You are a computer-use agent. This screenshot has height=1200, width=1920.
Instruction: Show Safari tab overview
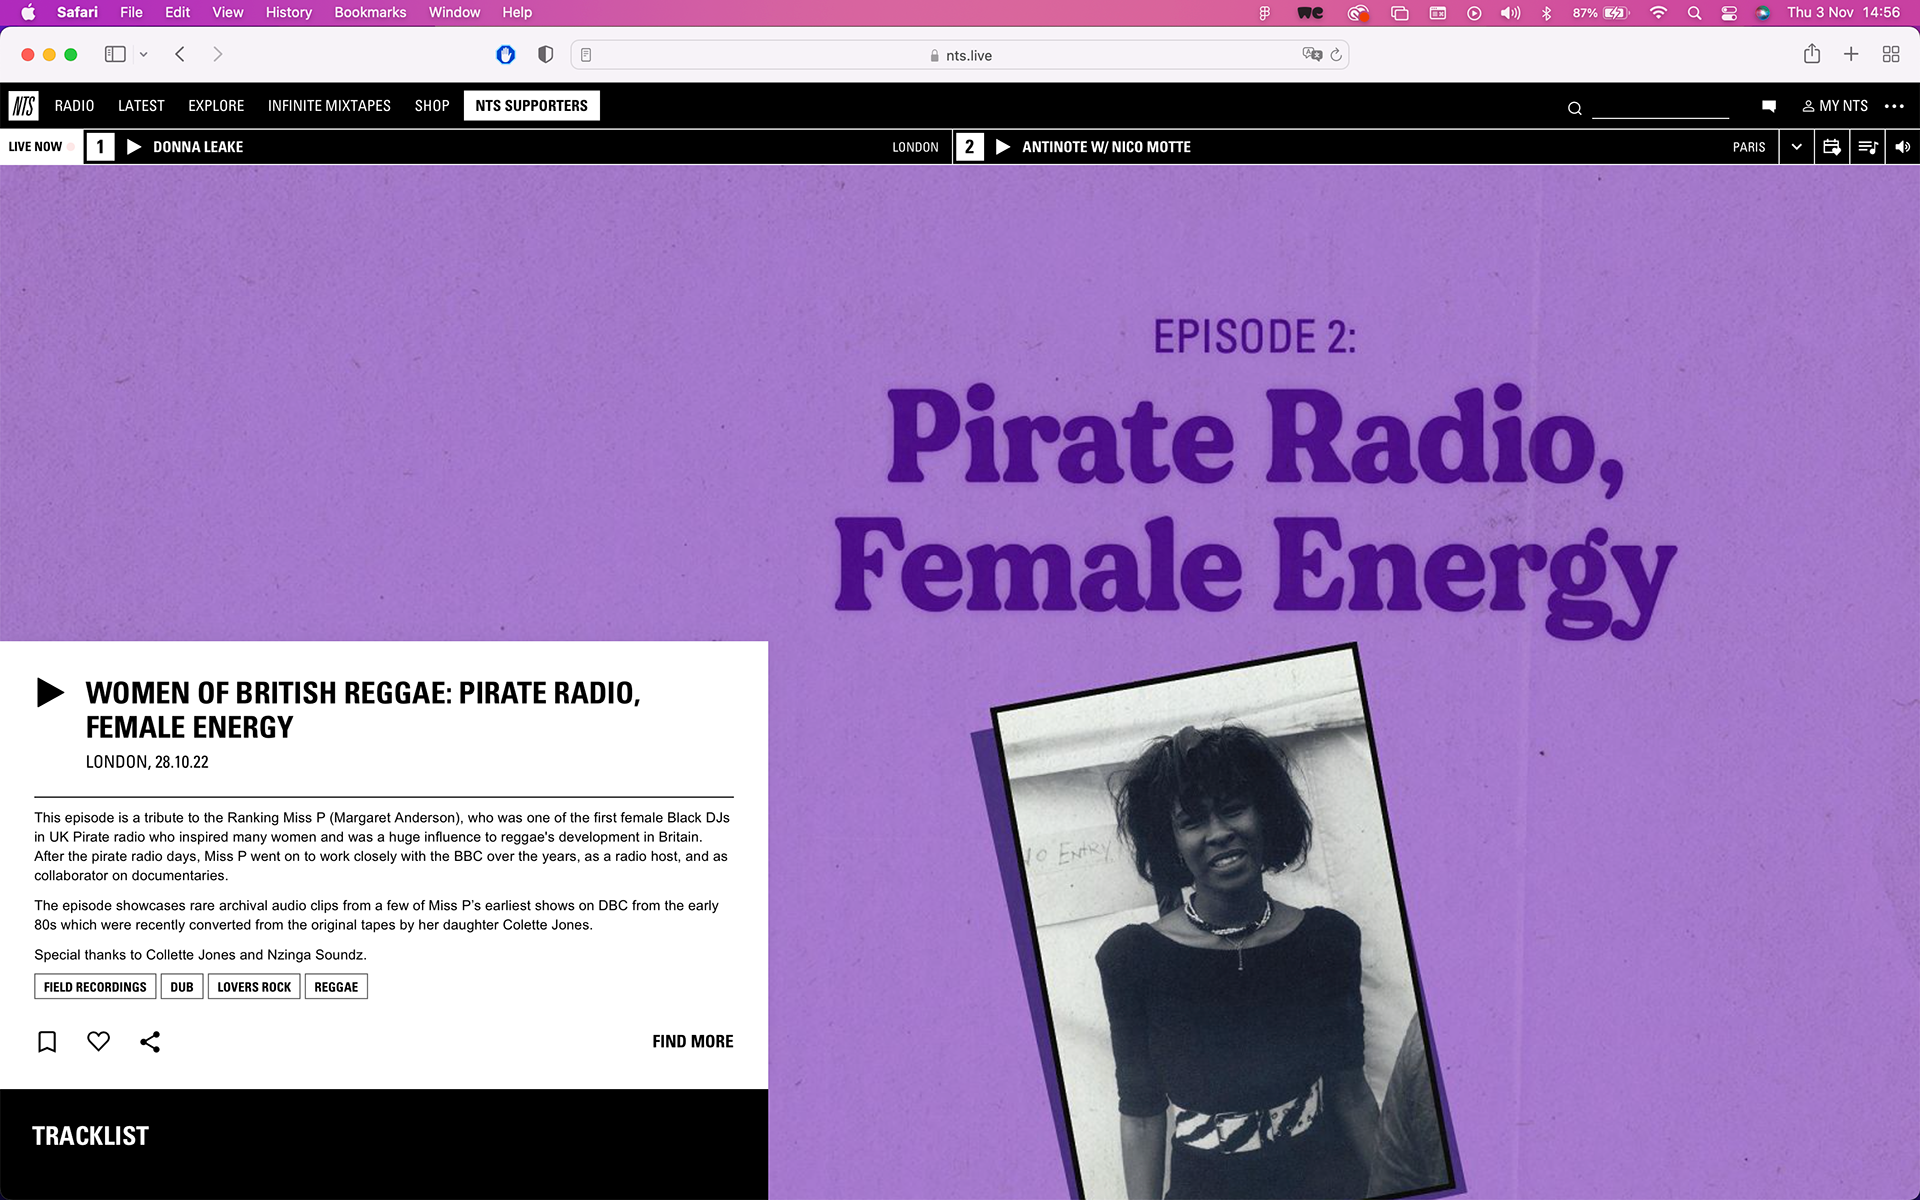(1891, 54)
